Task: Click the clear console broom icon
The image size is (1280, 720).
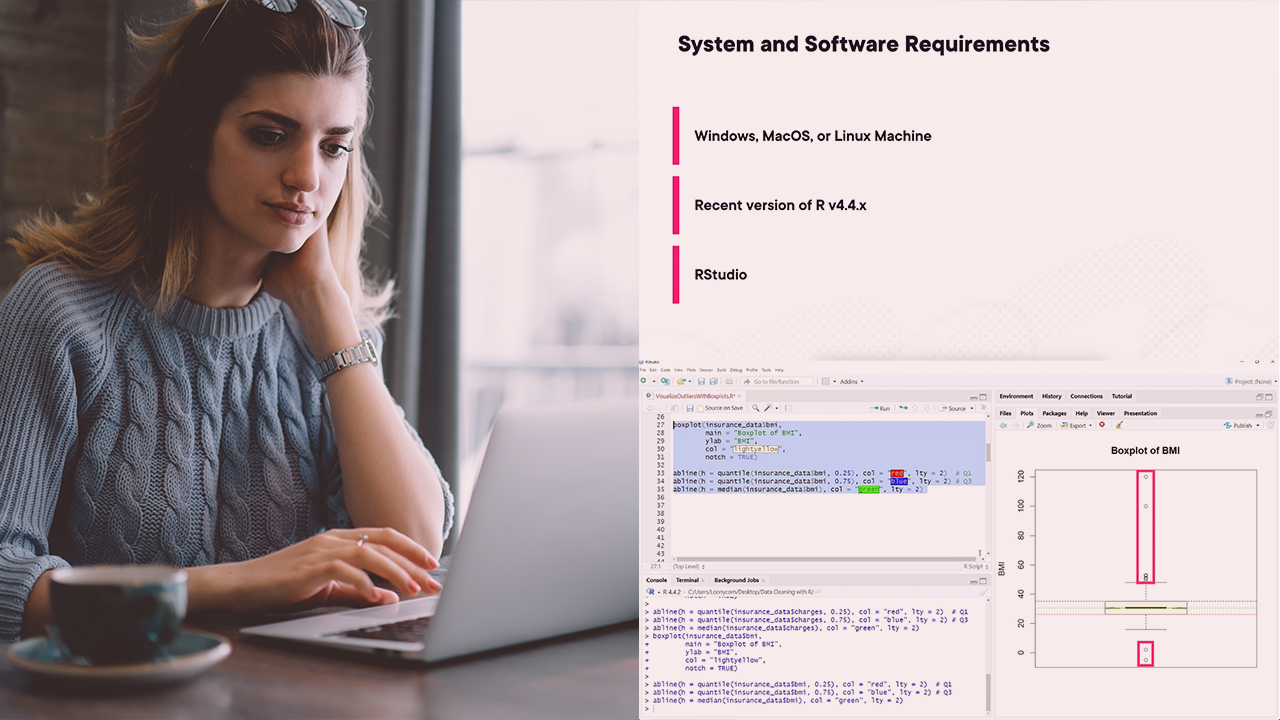Action: click(982, 592)
